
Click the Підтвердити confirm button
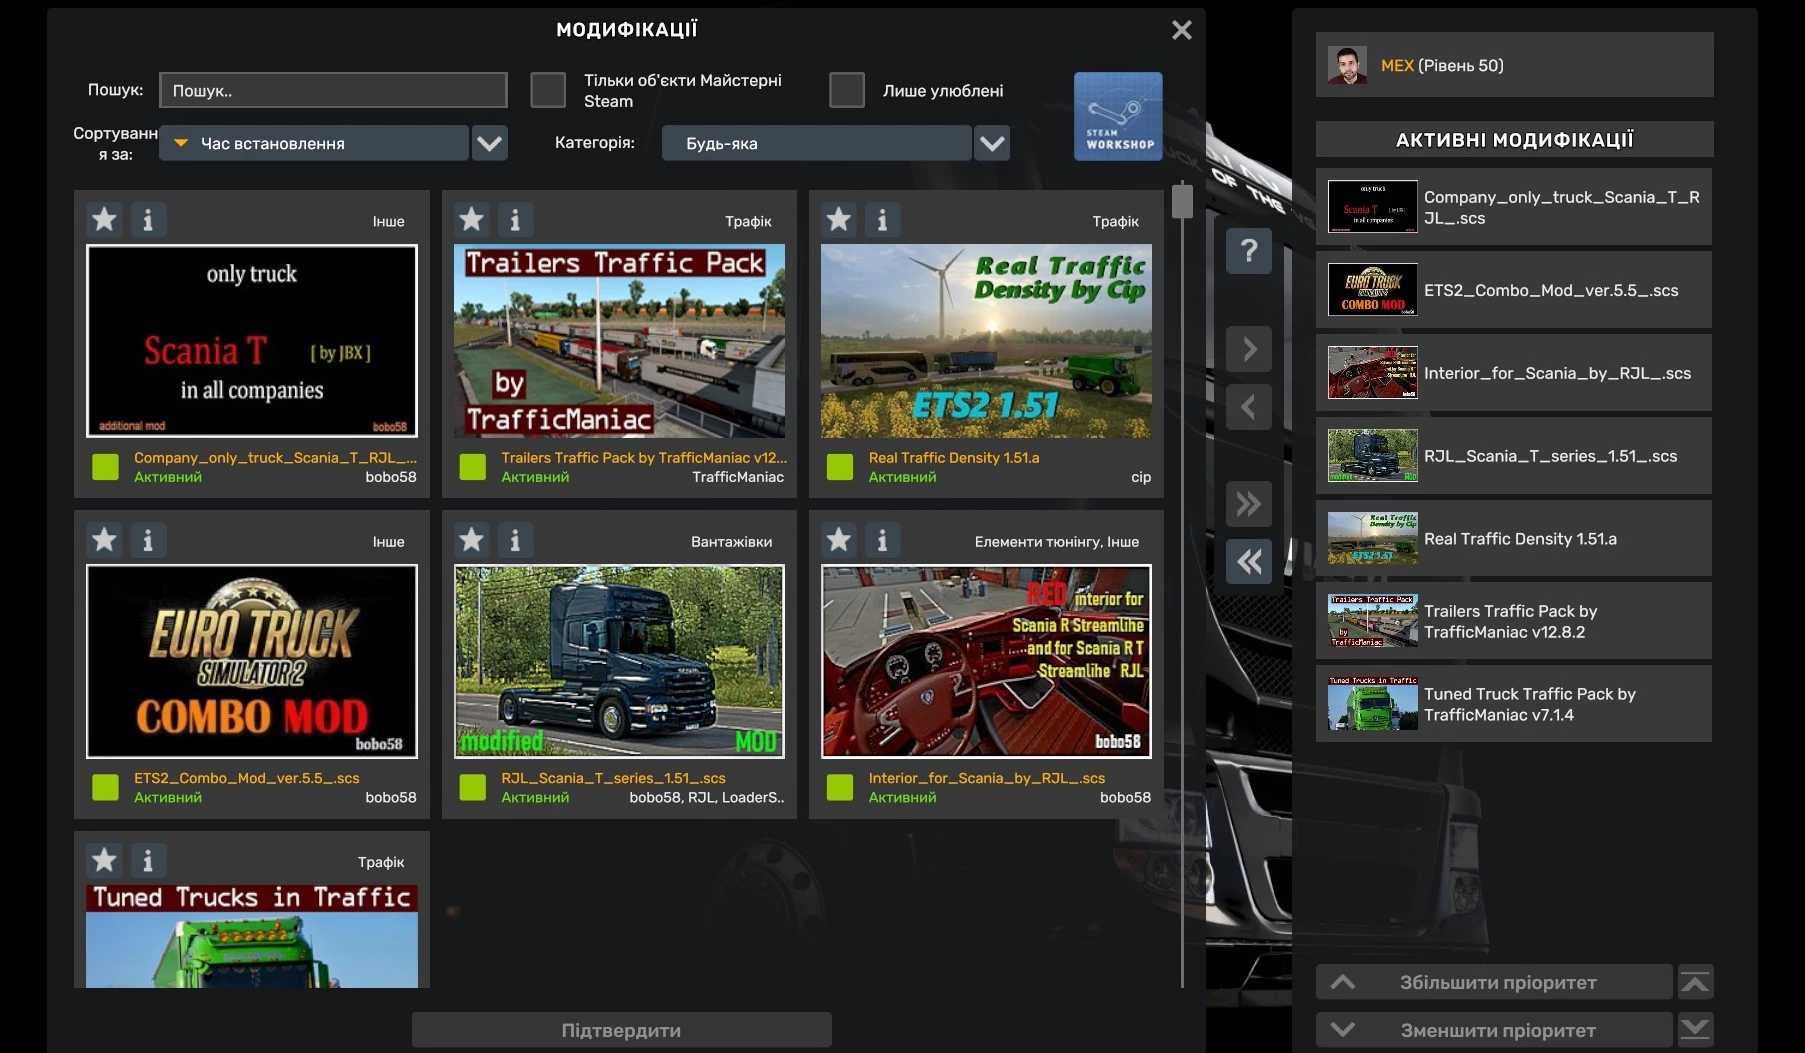621,1030
